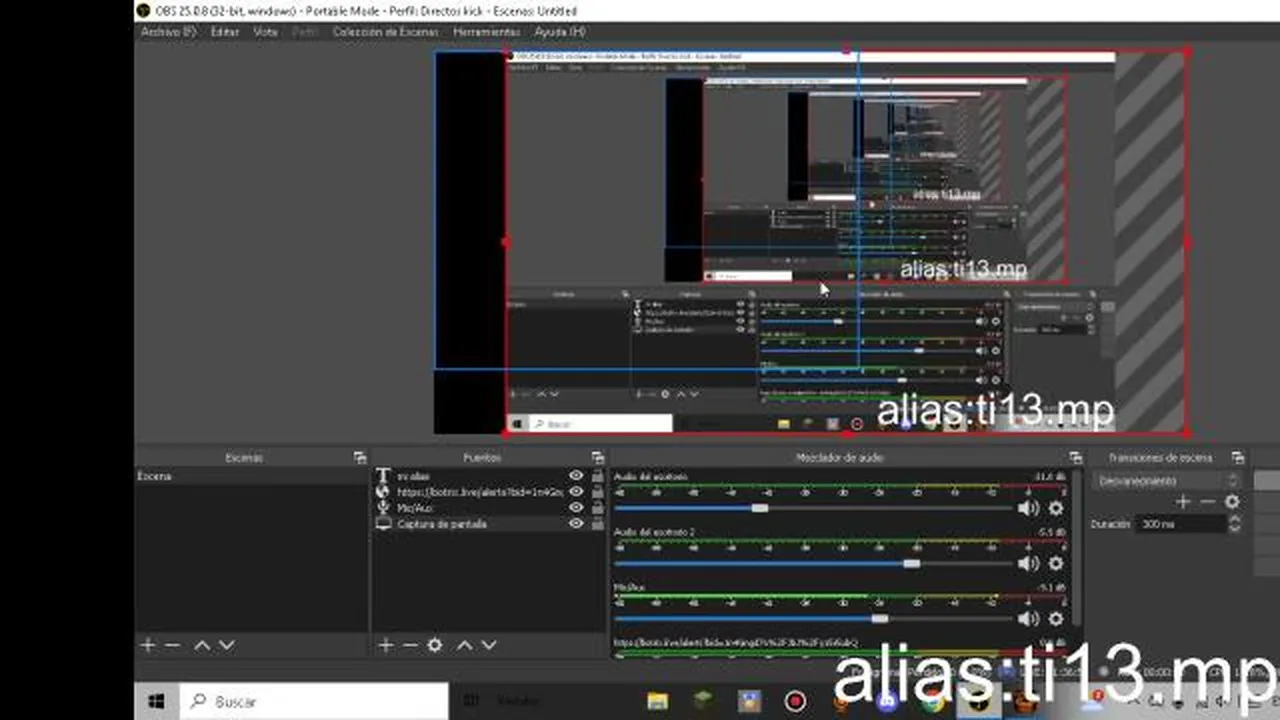Open the scene transition type dropdown
Viewport: 1280px width, 720px height.
(x=1167, y=481)
